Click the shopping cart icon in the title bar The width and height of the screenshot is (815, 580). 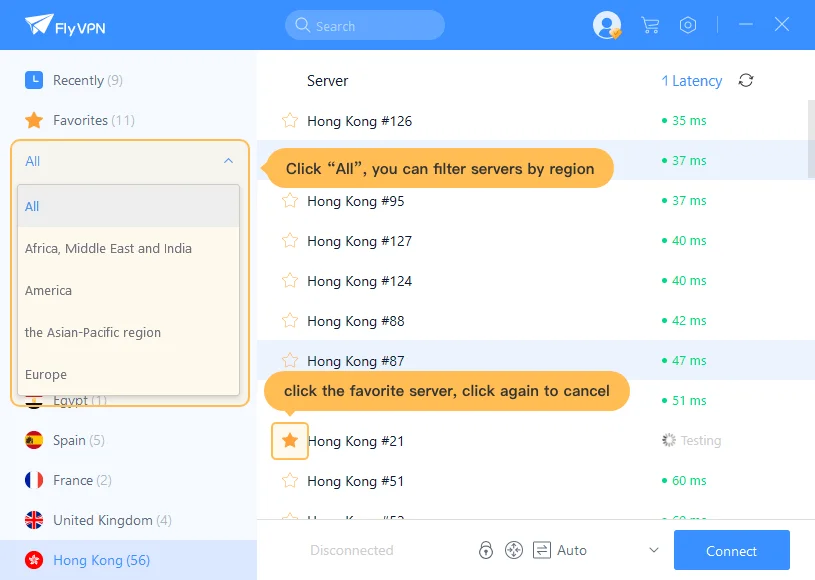coord(650,25)
